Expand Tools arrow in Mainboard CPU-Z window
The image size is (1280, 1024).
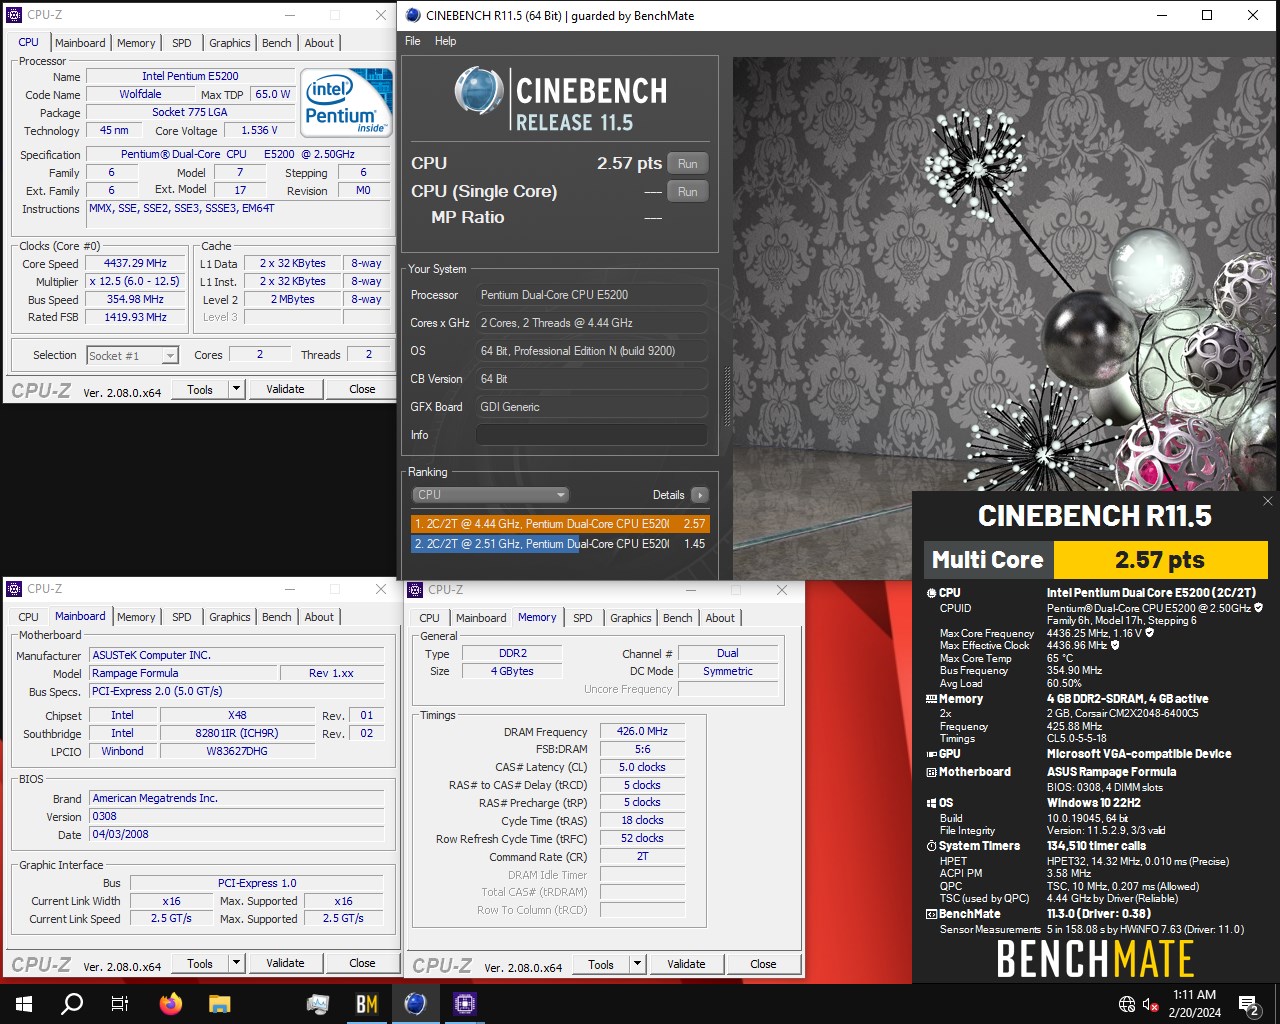(237, 963)
